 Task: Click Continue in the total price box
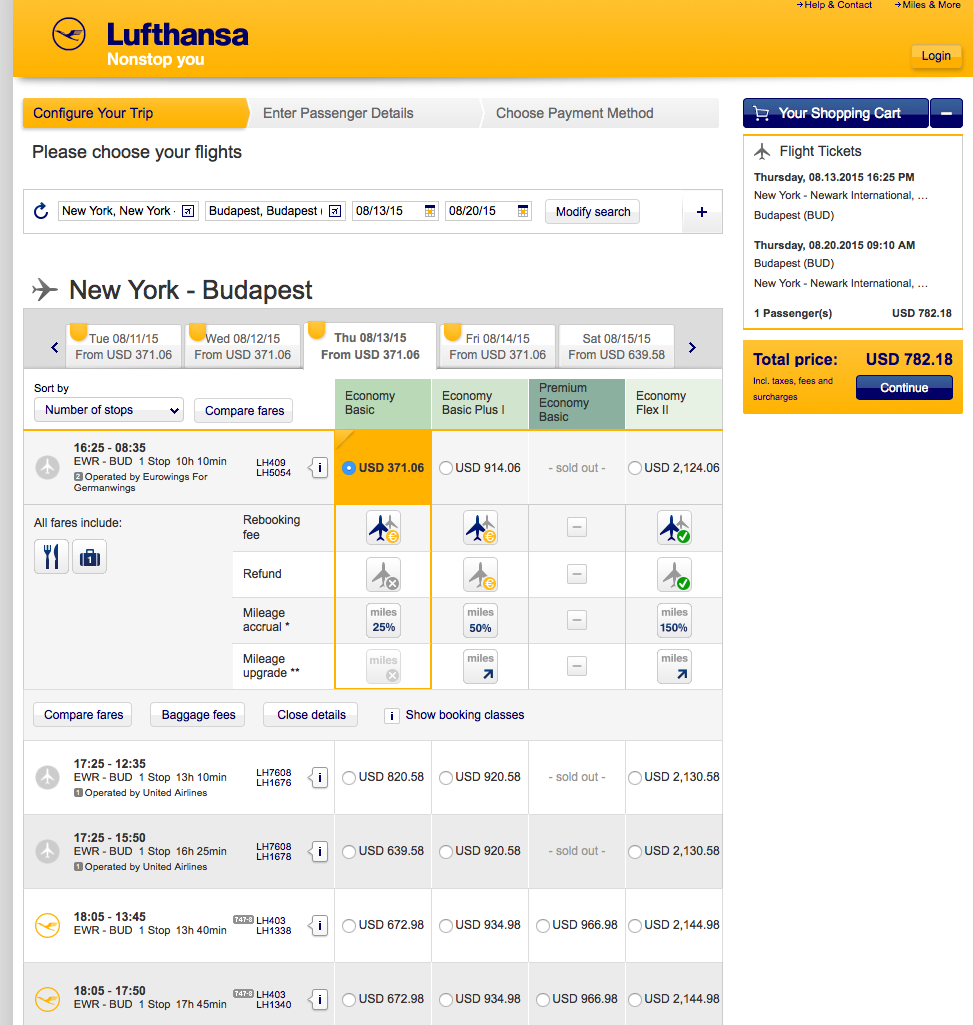point(904,388)
